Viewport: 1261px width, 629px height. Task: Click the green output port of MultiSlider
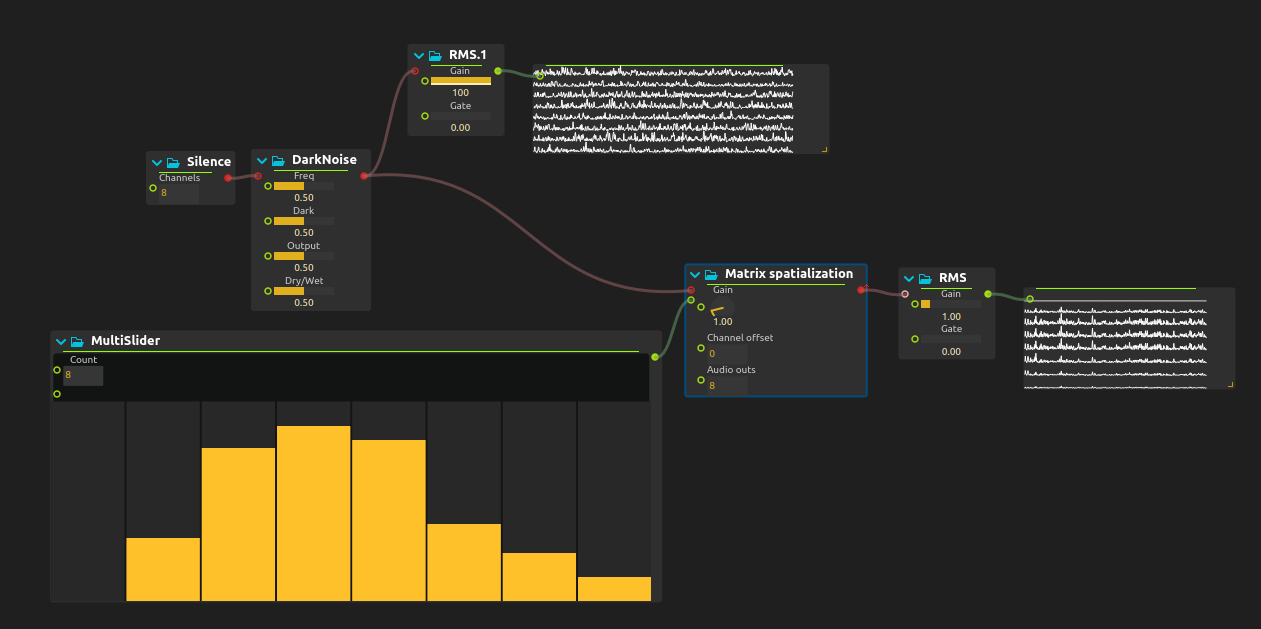point(655,357)
